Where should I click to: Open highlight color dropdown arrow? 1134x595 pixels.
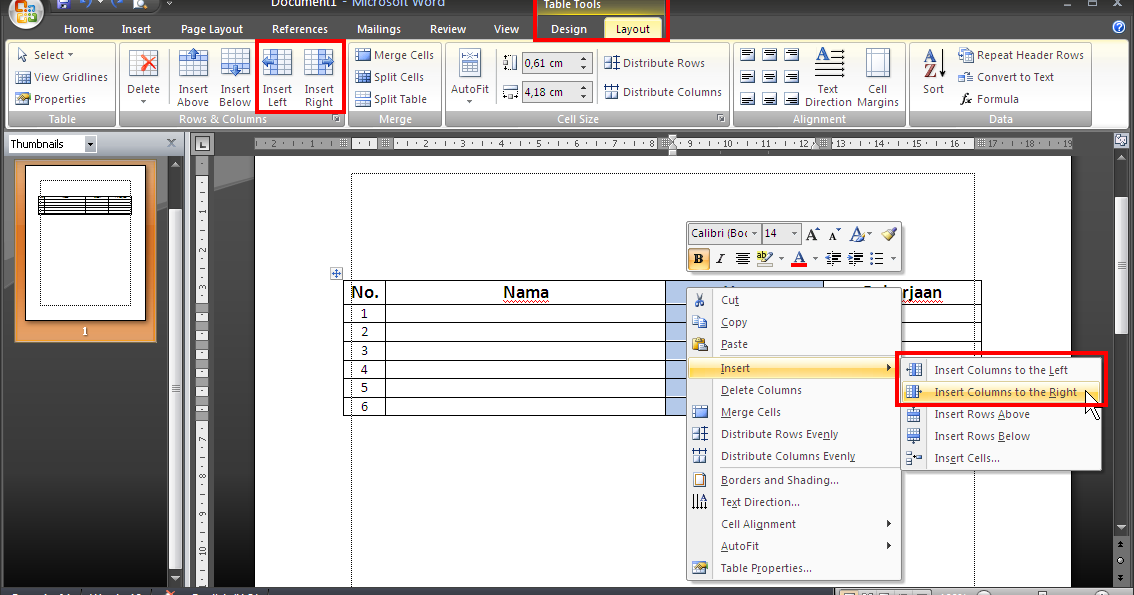(781, 258)
